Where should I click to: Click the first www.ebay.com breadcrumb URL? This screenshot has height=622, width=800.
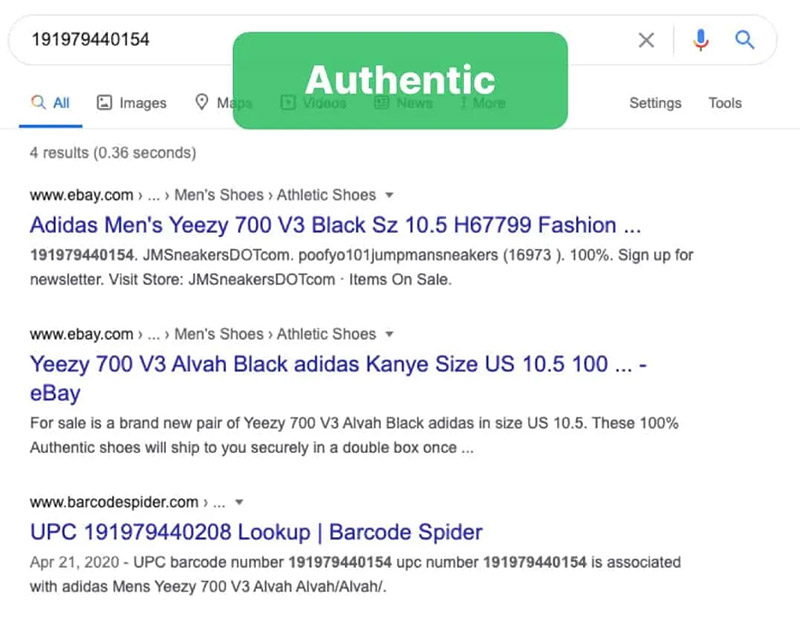pos(82,195)
